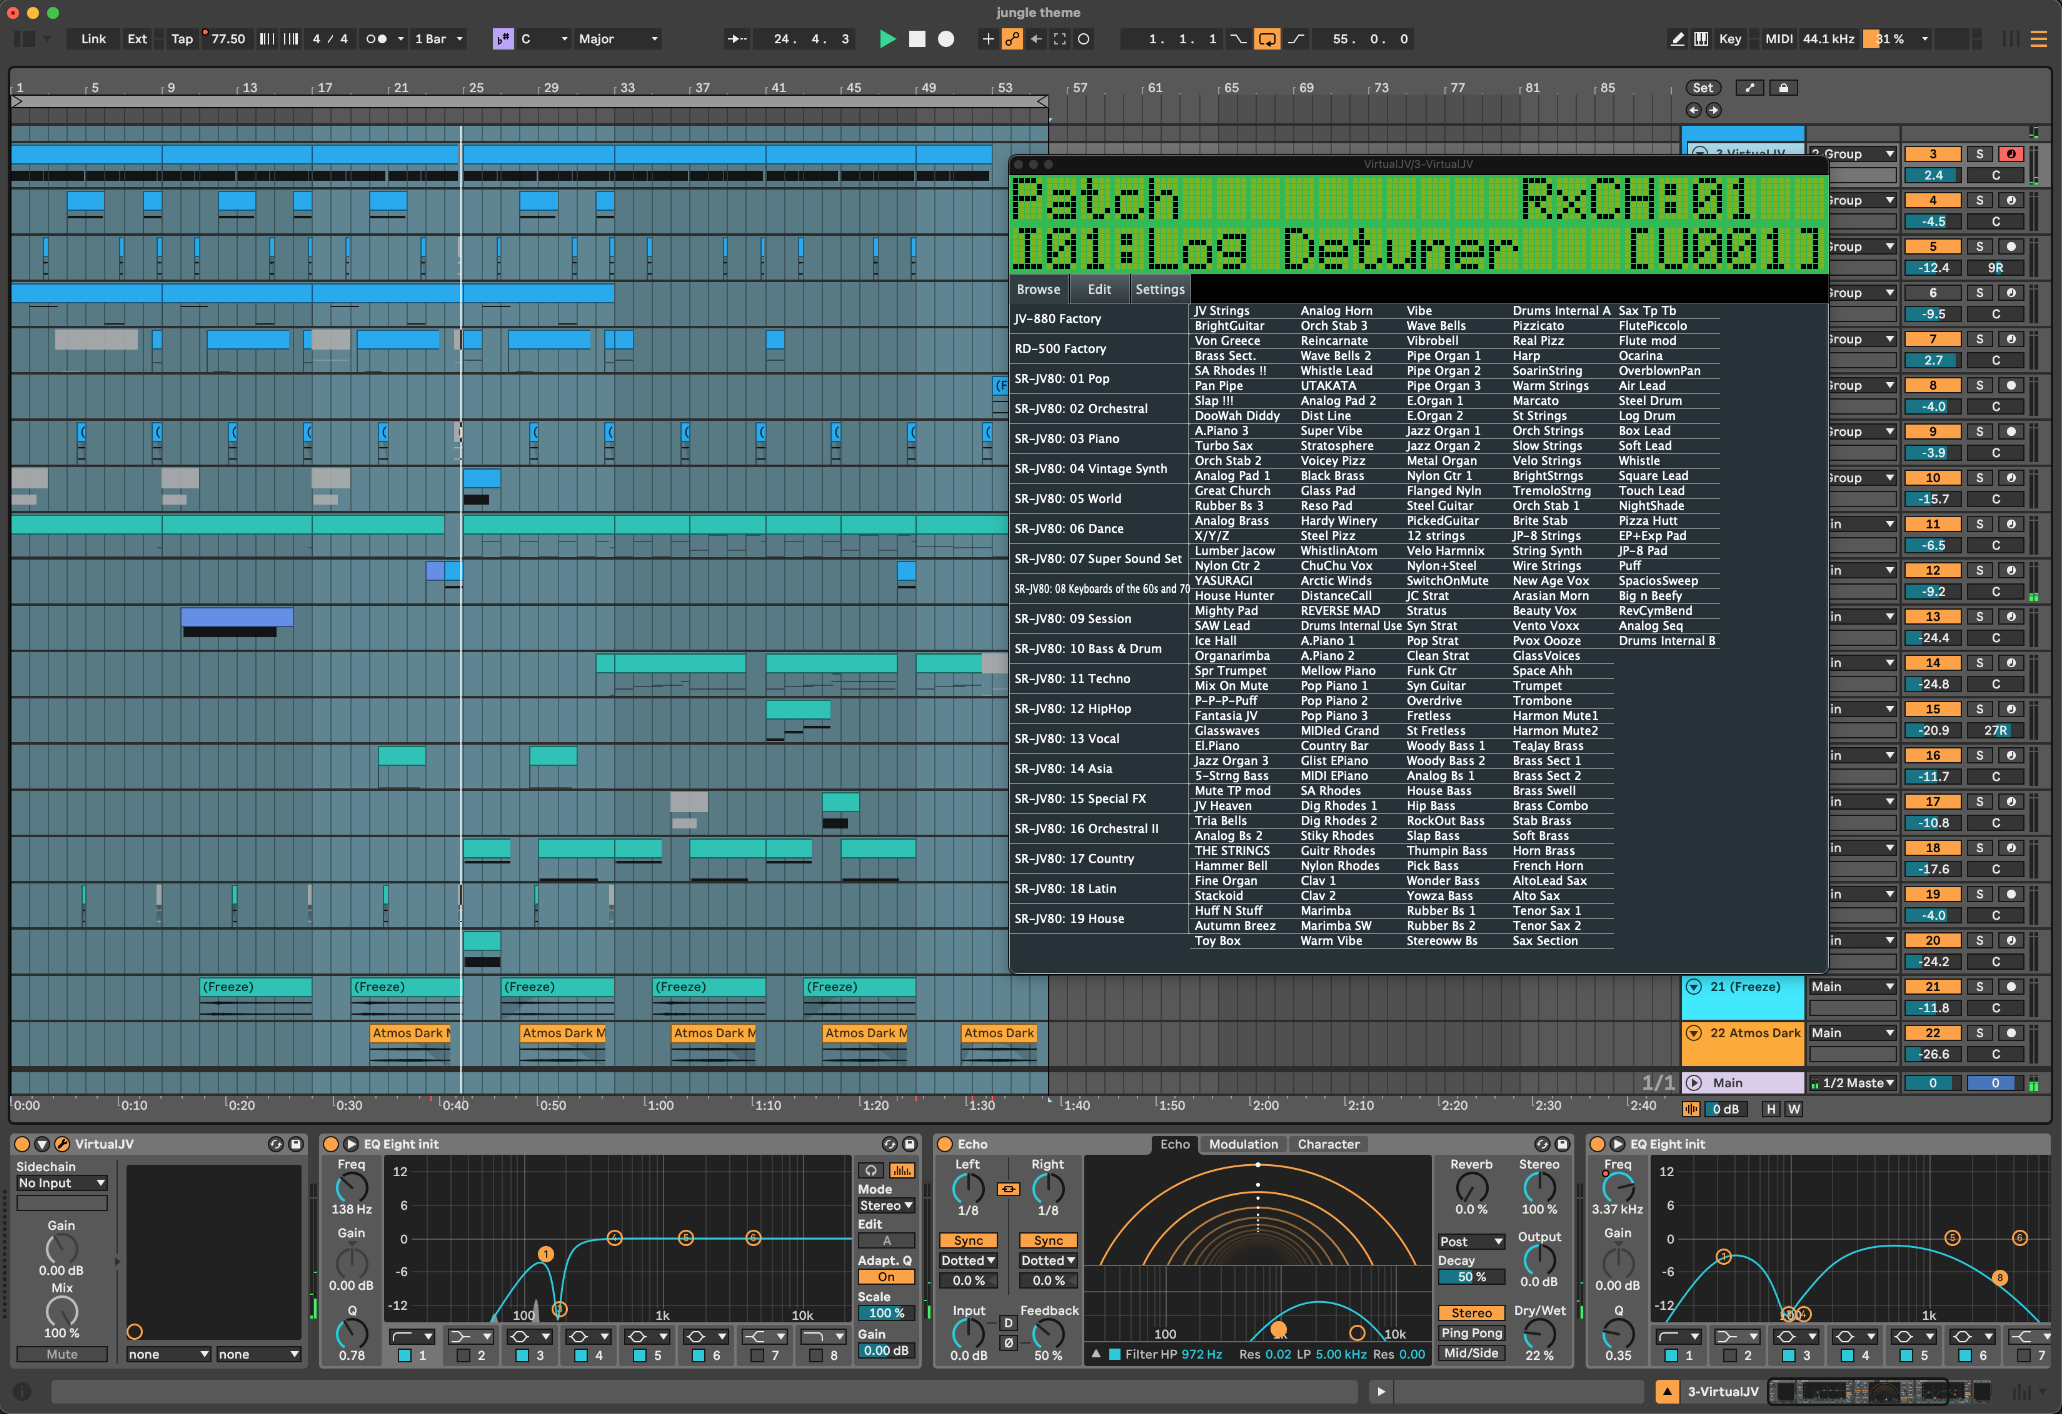Go to the previous locator arrow
This screenshot has height=1414, width=2062.
point(1693,110)
